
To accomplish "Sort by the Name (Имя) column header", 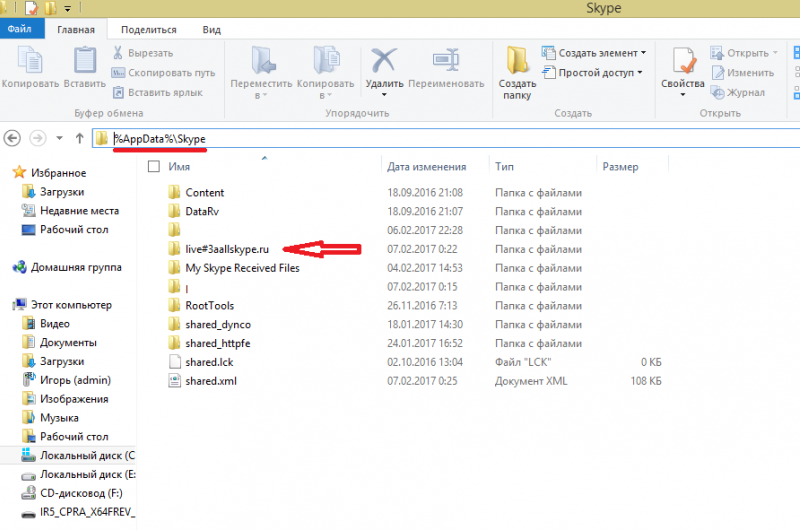I will [x=179, y=167].
